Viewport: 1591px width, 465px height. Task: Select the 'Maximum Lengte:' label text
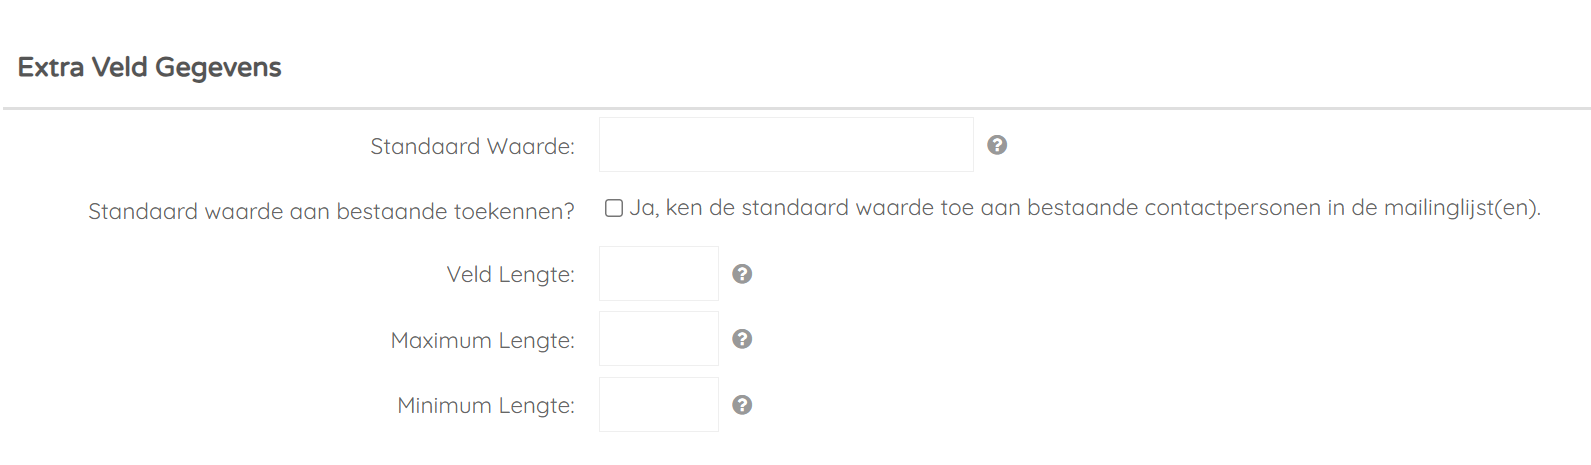pyautogui.click(x=482, y=340)
